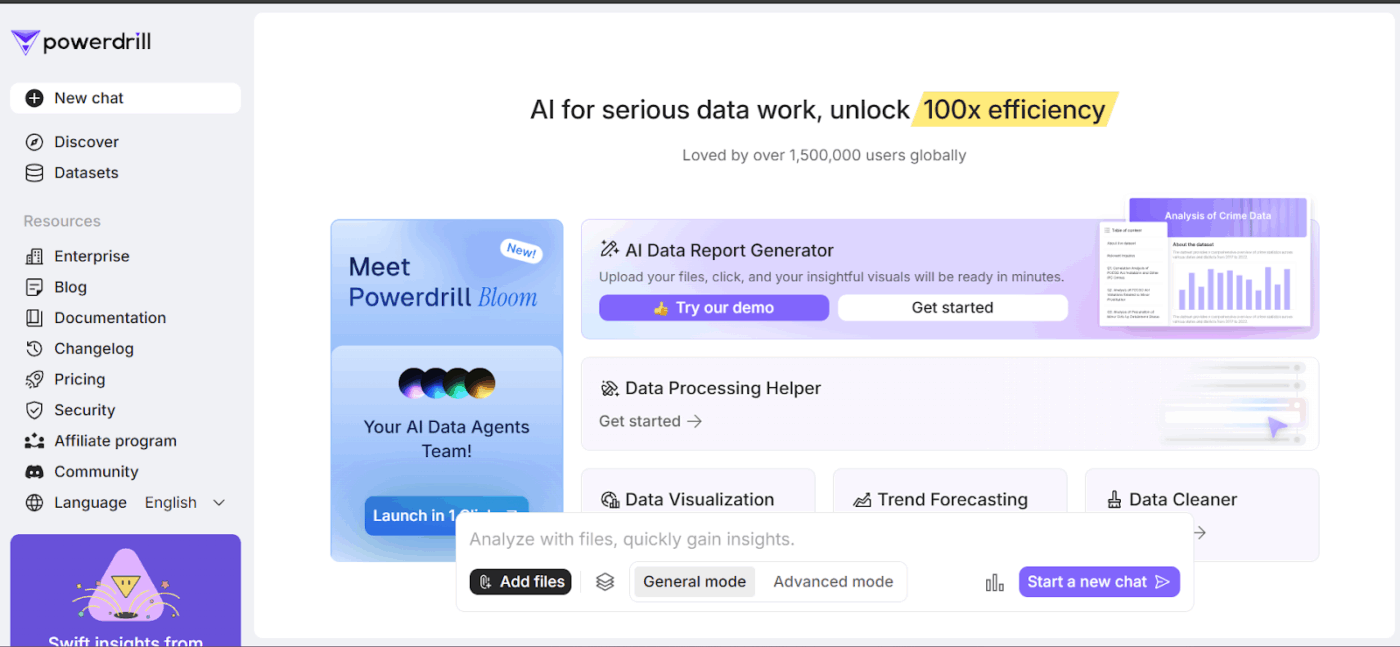Switch to General mode
Image resolution: width=1400 pixels, height=647 pixels.
694,582
